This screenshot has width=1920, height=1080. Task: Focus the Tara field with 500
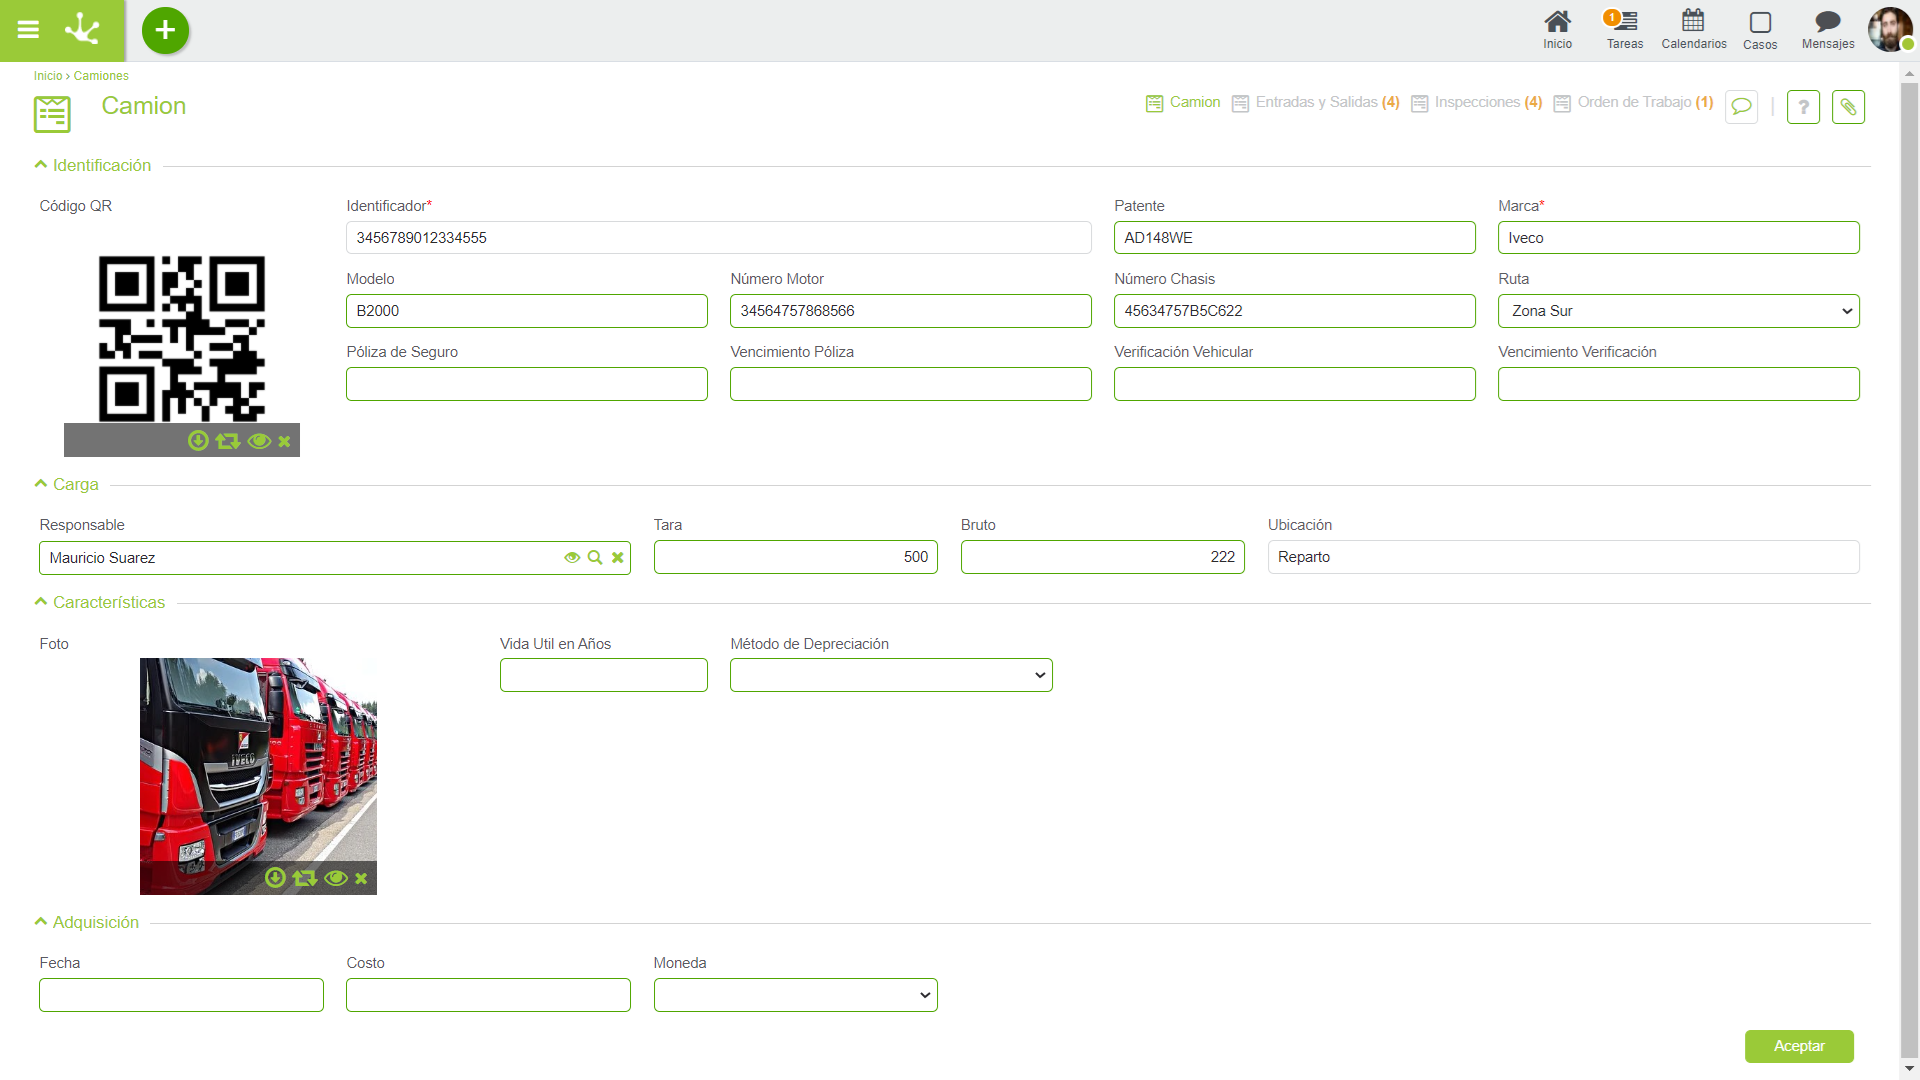(795, 557)
